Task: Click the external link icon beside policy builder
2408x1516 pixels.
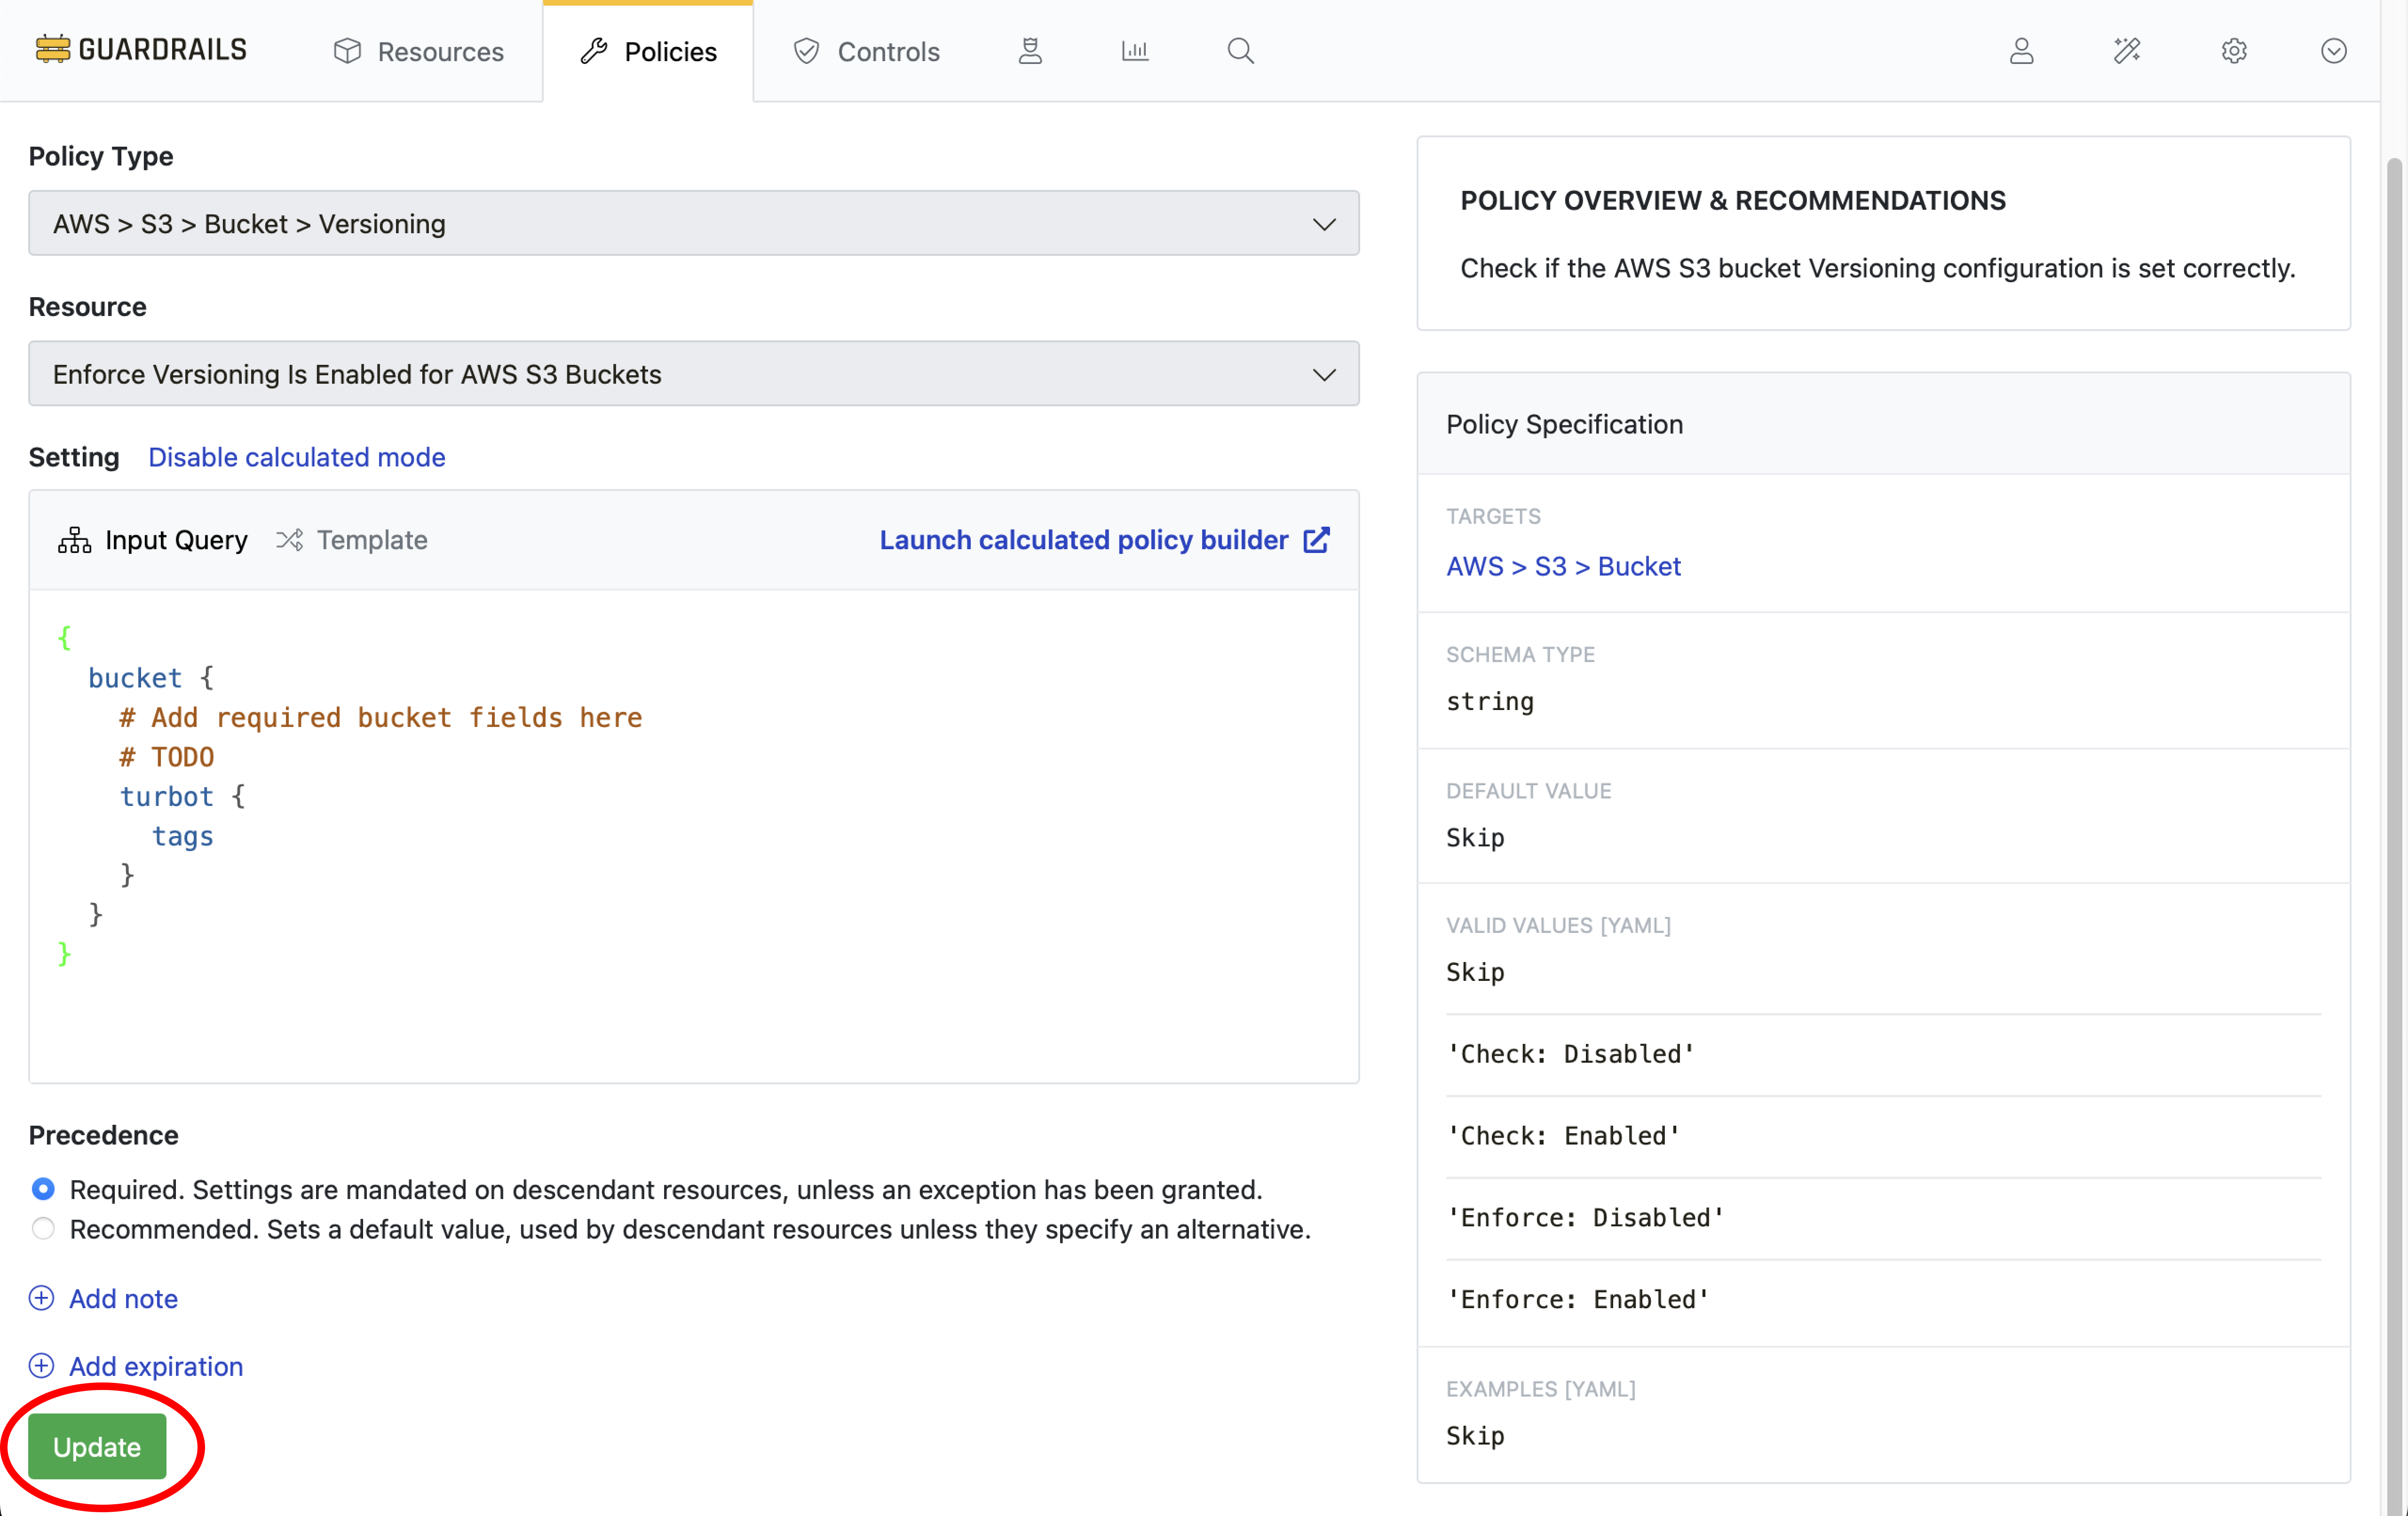Action: [x=1317, y=540]
